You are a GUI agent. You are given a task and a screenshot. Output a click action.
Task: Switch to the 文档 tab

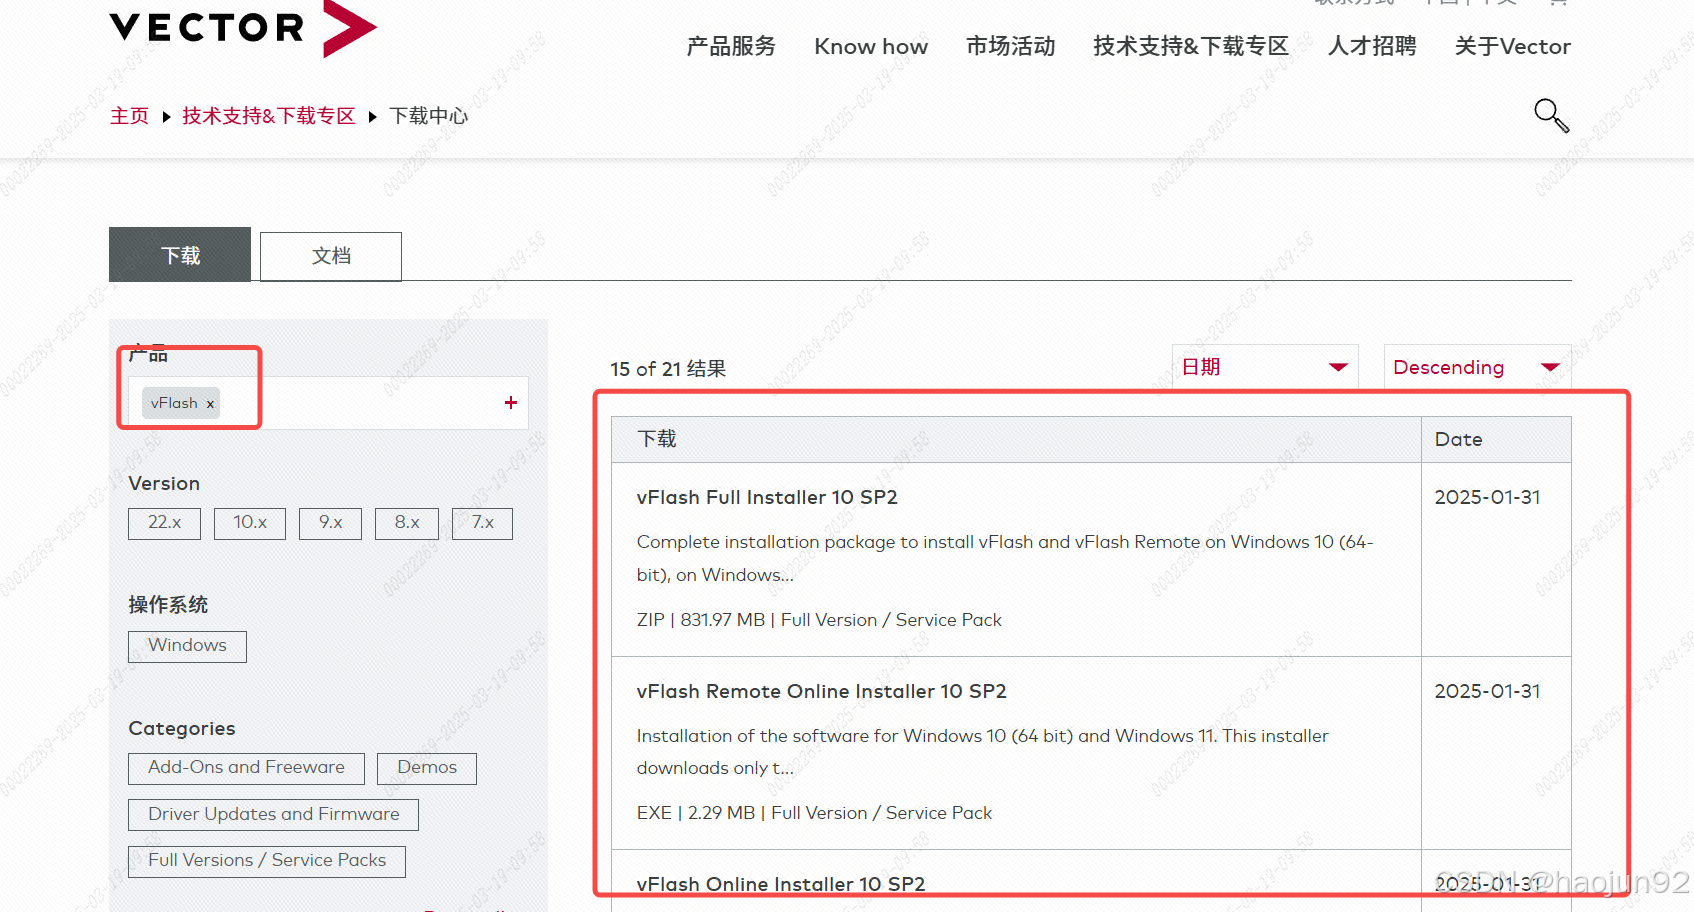[331, 256]
